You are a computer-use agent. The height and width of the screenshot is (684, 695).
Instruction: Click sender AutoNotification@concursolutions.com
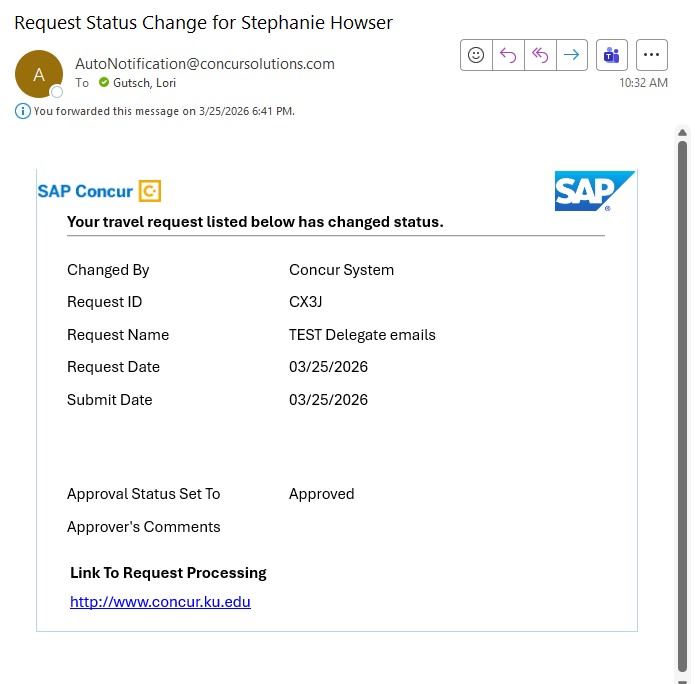coord(205,64)
